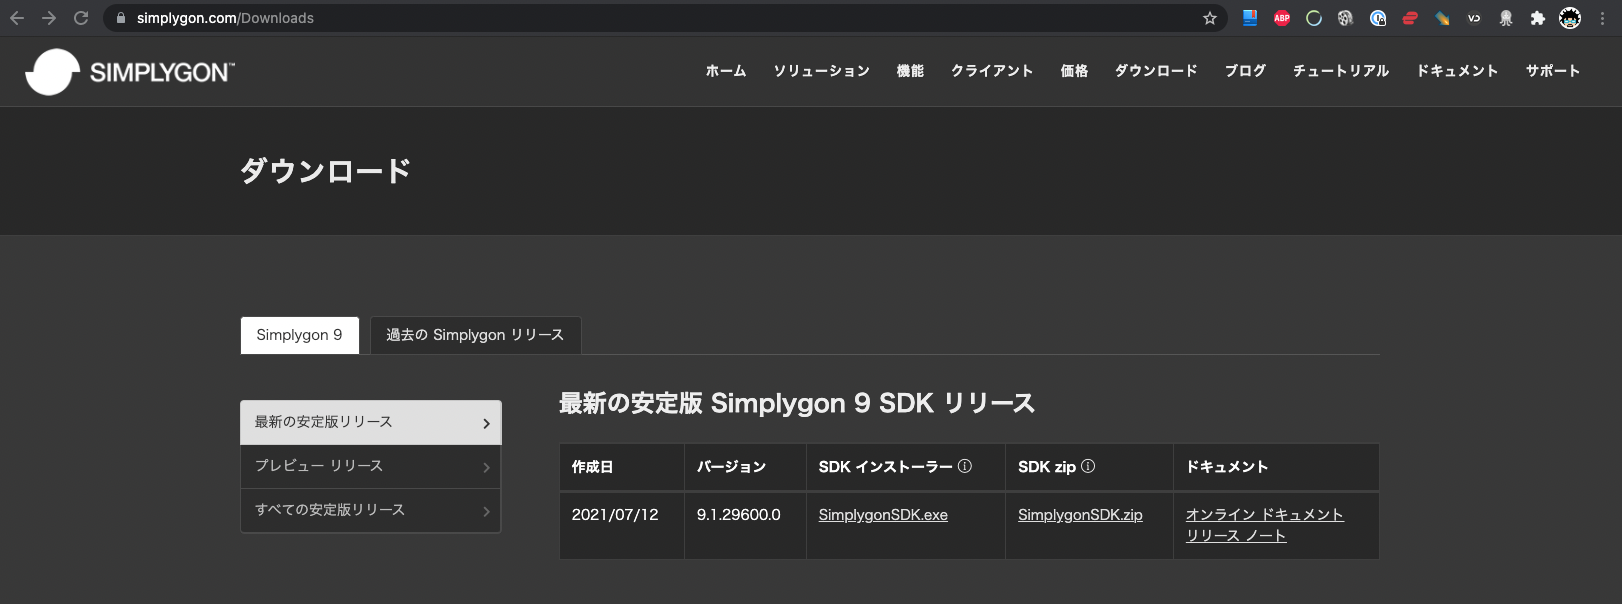Open the 機能 nav item
The image size is (1622, 604).
tap(910, 71)
